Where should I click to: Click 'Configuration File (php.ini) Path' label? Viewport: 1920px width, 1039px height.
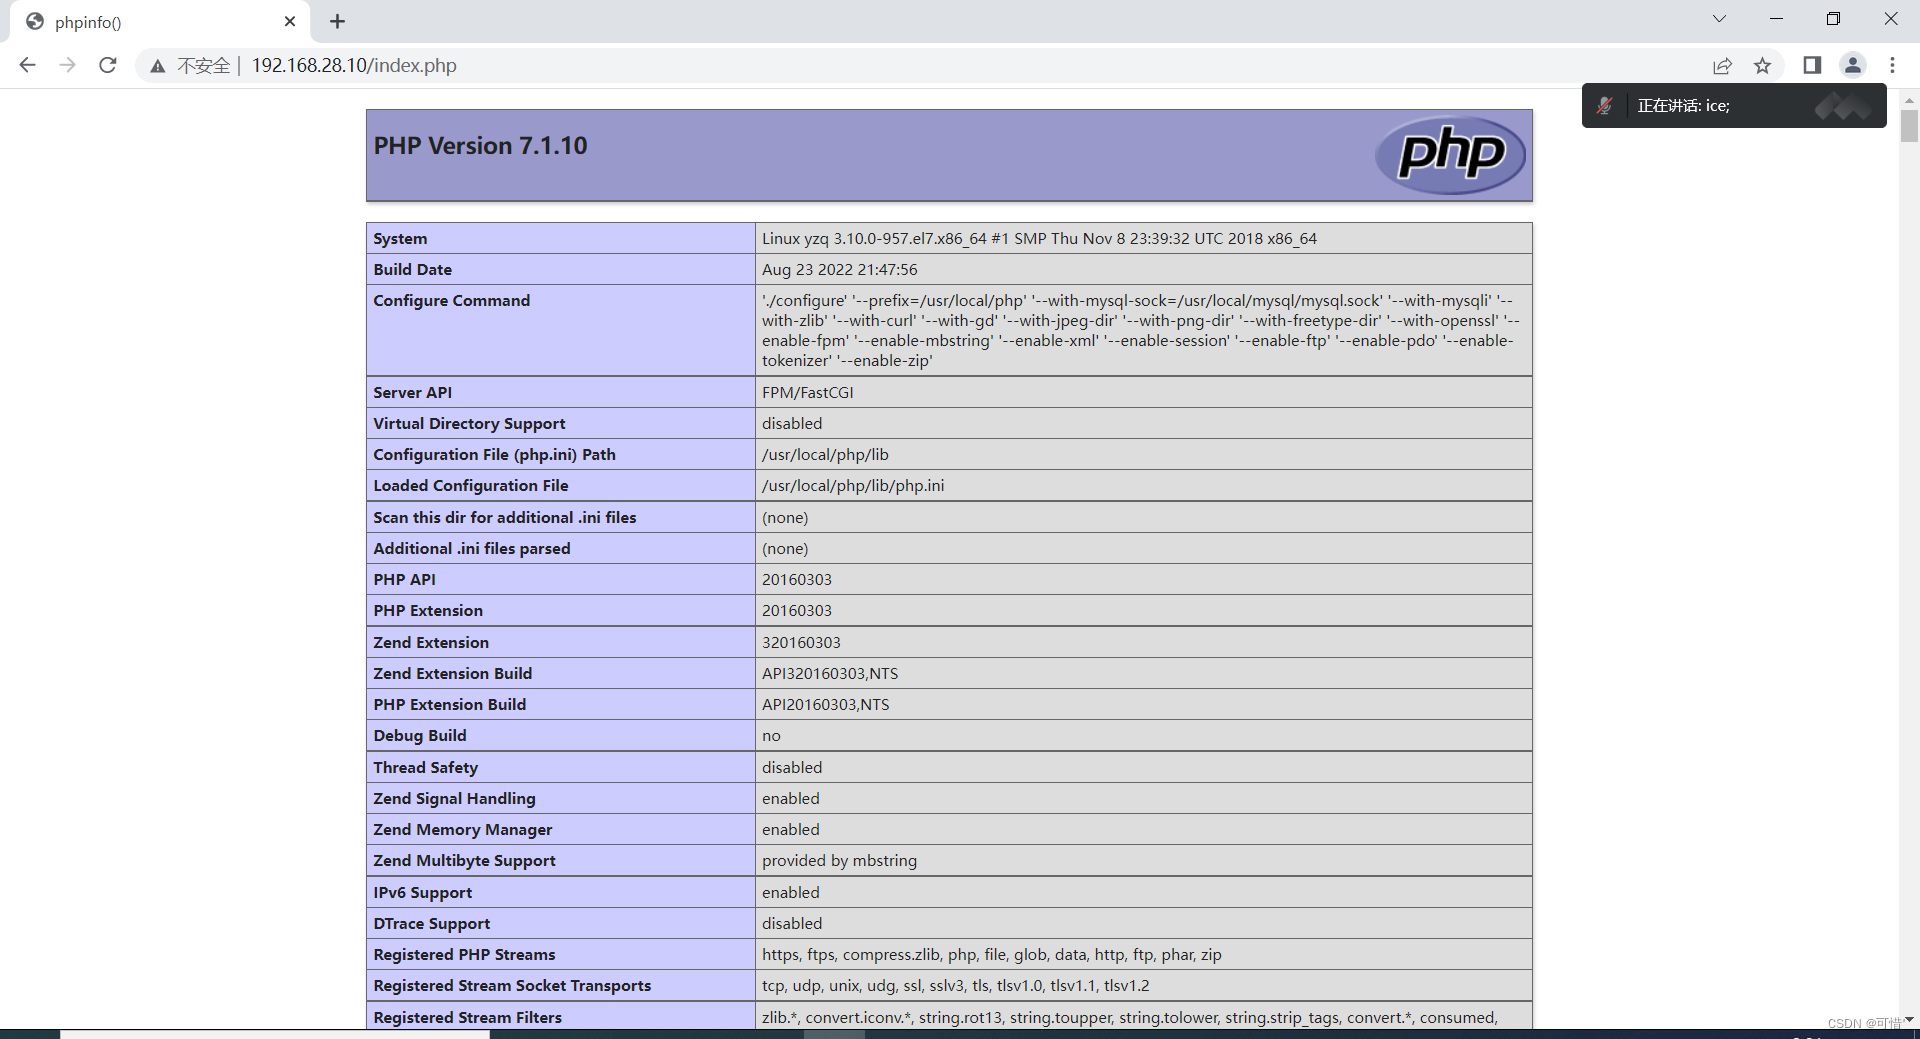pyautogui.click(x=494, y=455)
